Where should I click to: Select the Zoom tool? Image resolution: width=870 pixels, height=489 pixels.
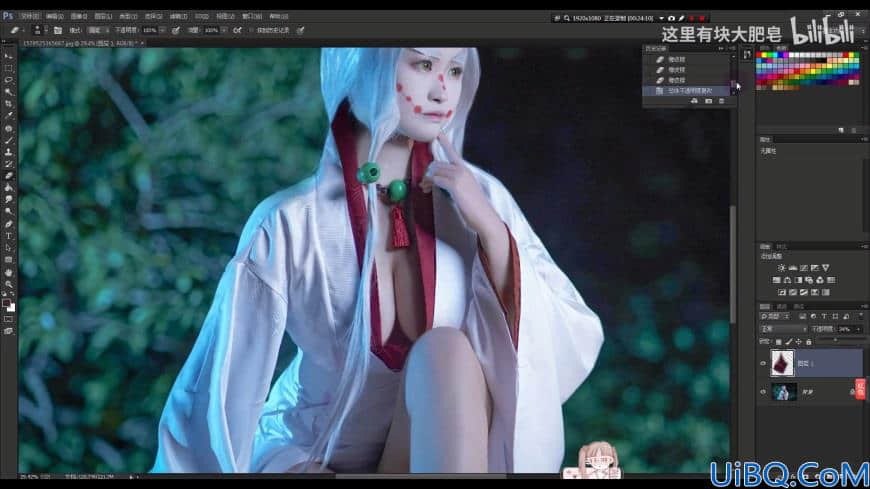click(8, 284)
